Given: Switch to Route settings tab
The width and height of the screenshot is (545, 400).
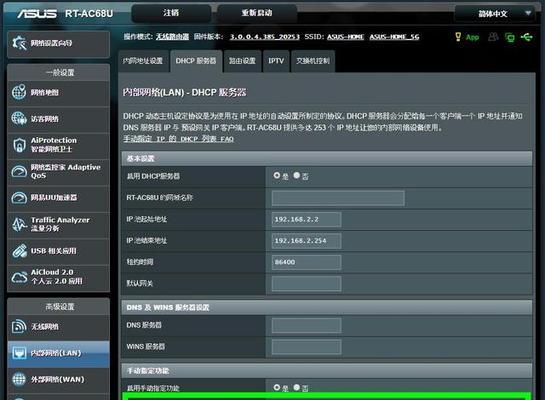Looking at the screenshot, I should [x=242, y=61].
